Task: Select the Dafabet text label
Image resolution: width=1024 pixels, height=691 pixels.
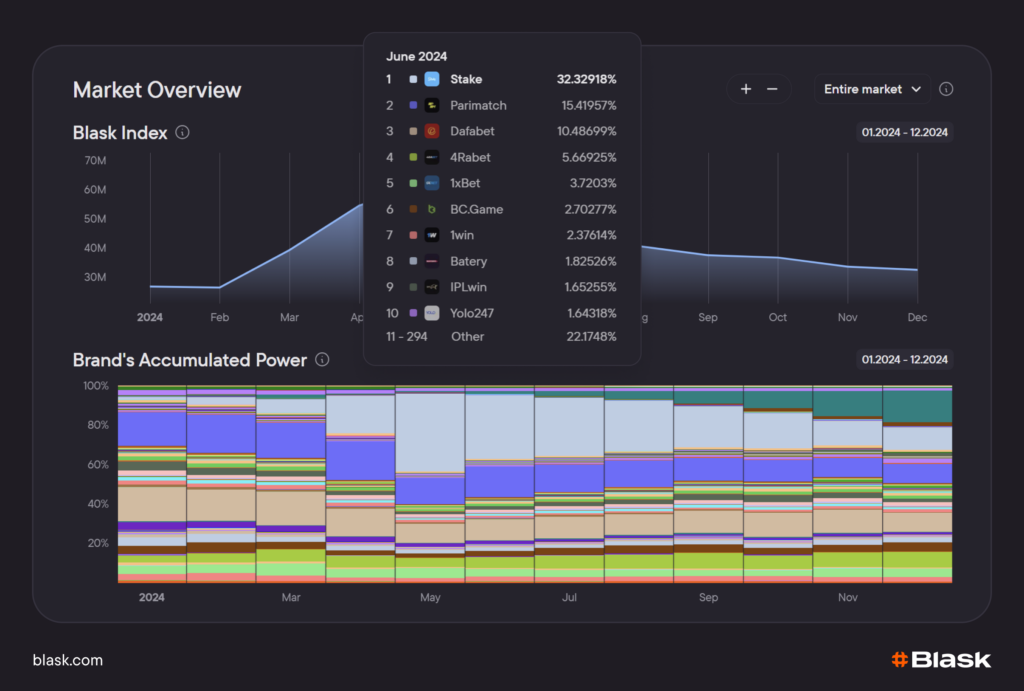Action: (472, 131)
